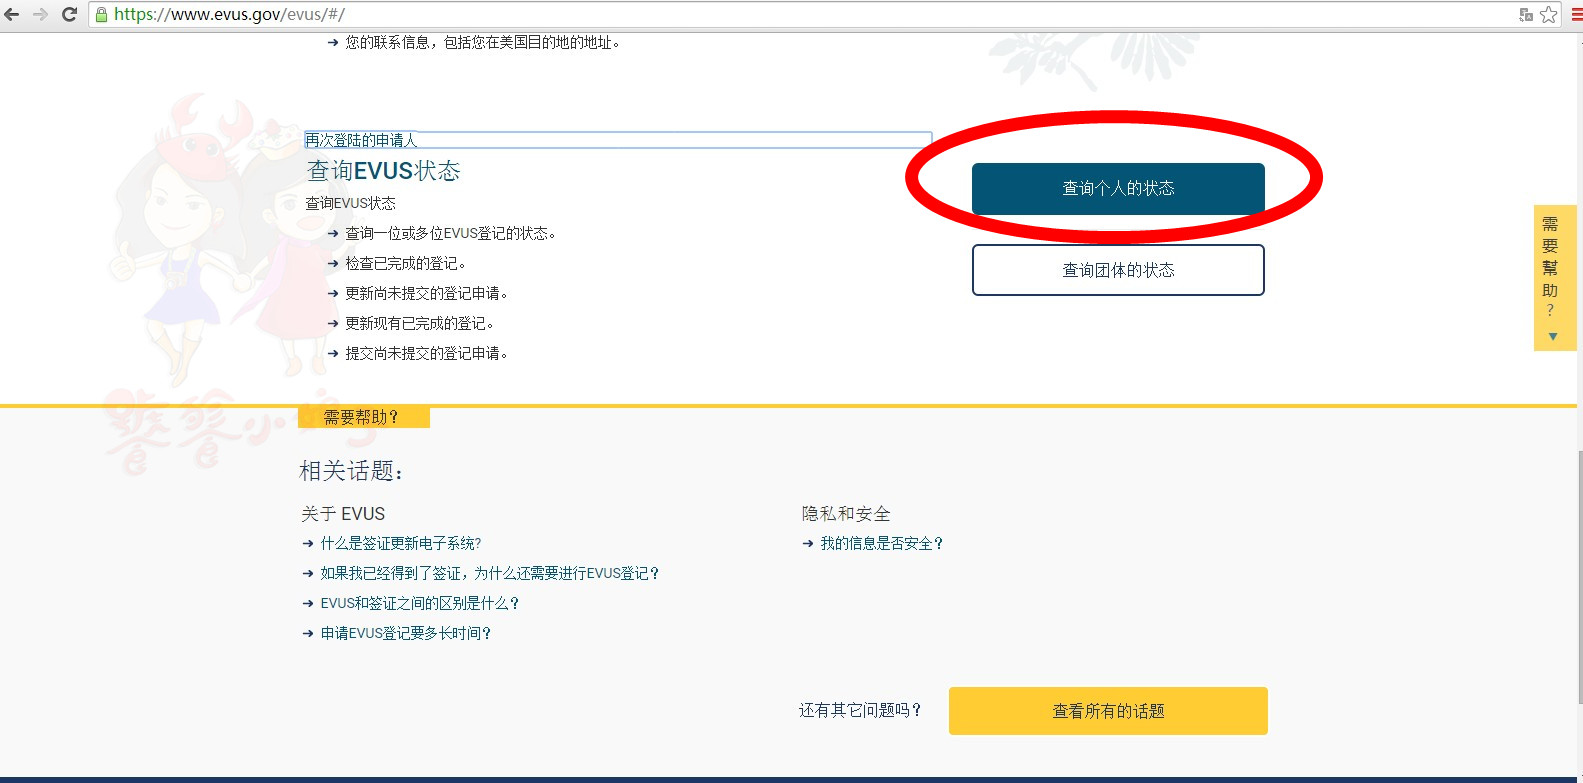The height and width of the screenshot is (783, 1583).
Task: Click the URL address bar
Action: tap(800, 14)
